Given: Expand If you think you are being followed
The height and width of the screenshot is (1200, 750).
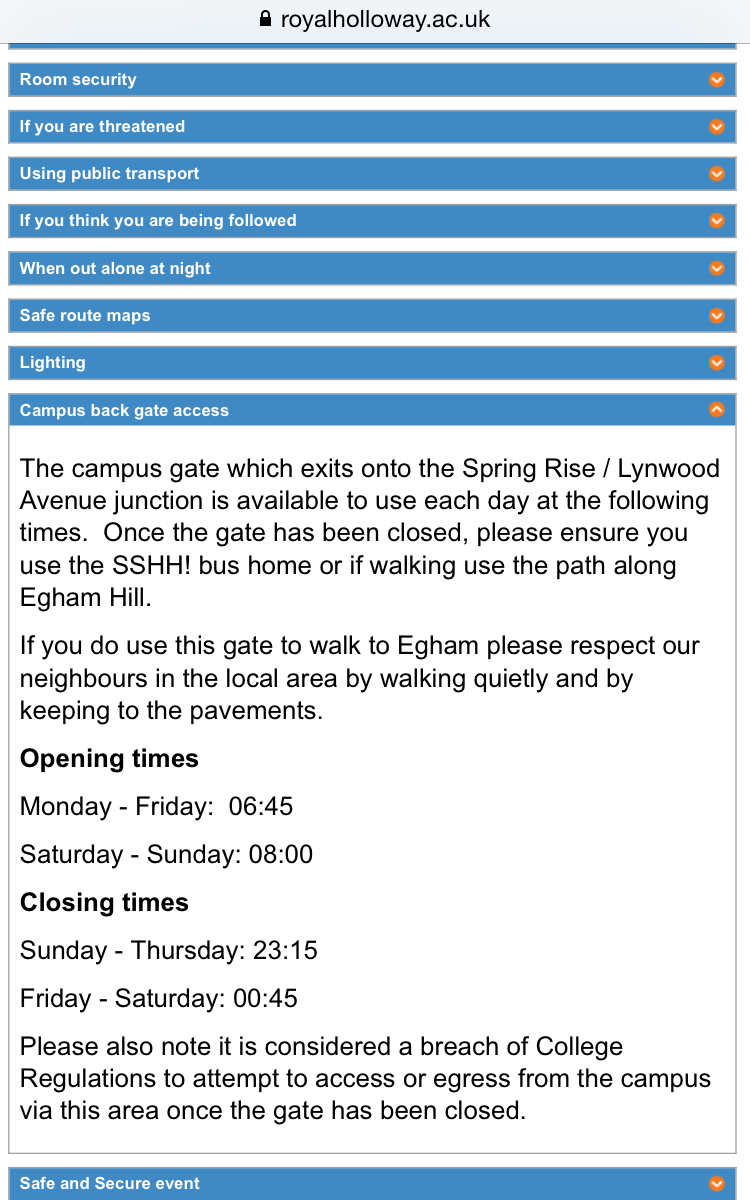Looking at the screenshot, I should point(372,221).
